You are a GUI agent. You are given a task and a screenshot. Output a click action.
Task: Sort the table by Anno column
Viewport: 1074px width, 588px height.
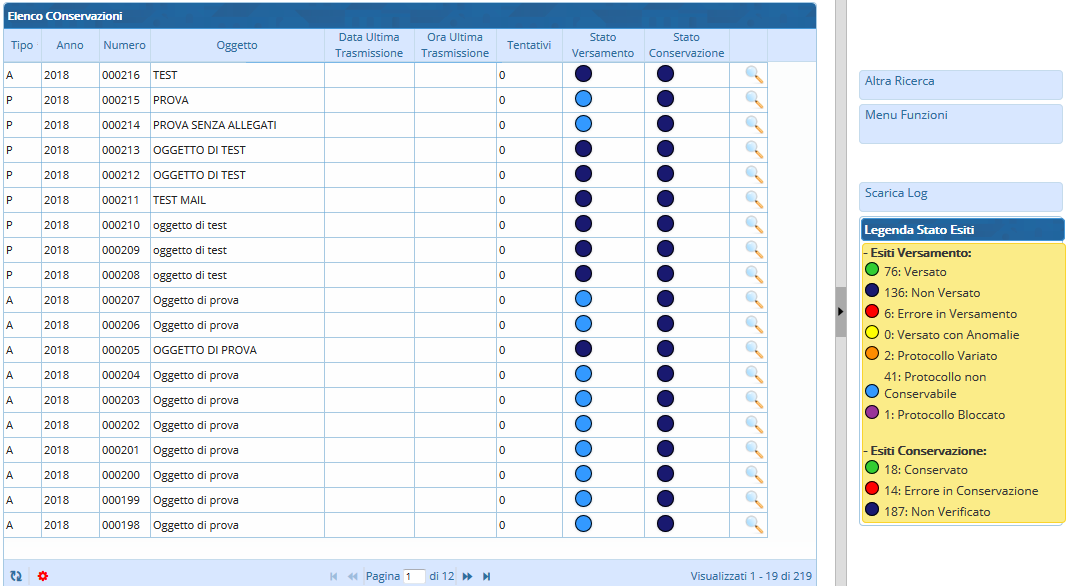click(70, 45)
